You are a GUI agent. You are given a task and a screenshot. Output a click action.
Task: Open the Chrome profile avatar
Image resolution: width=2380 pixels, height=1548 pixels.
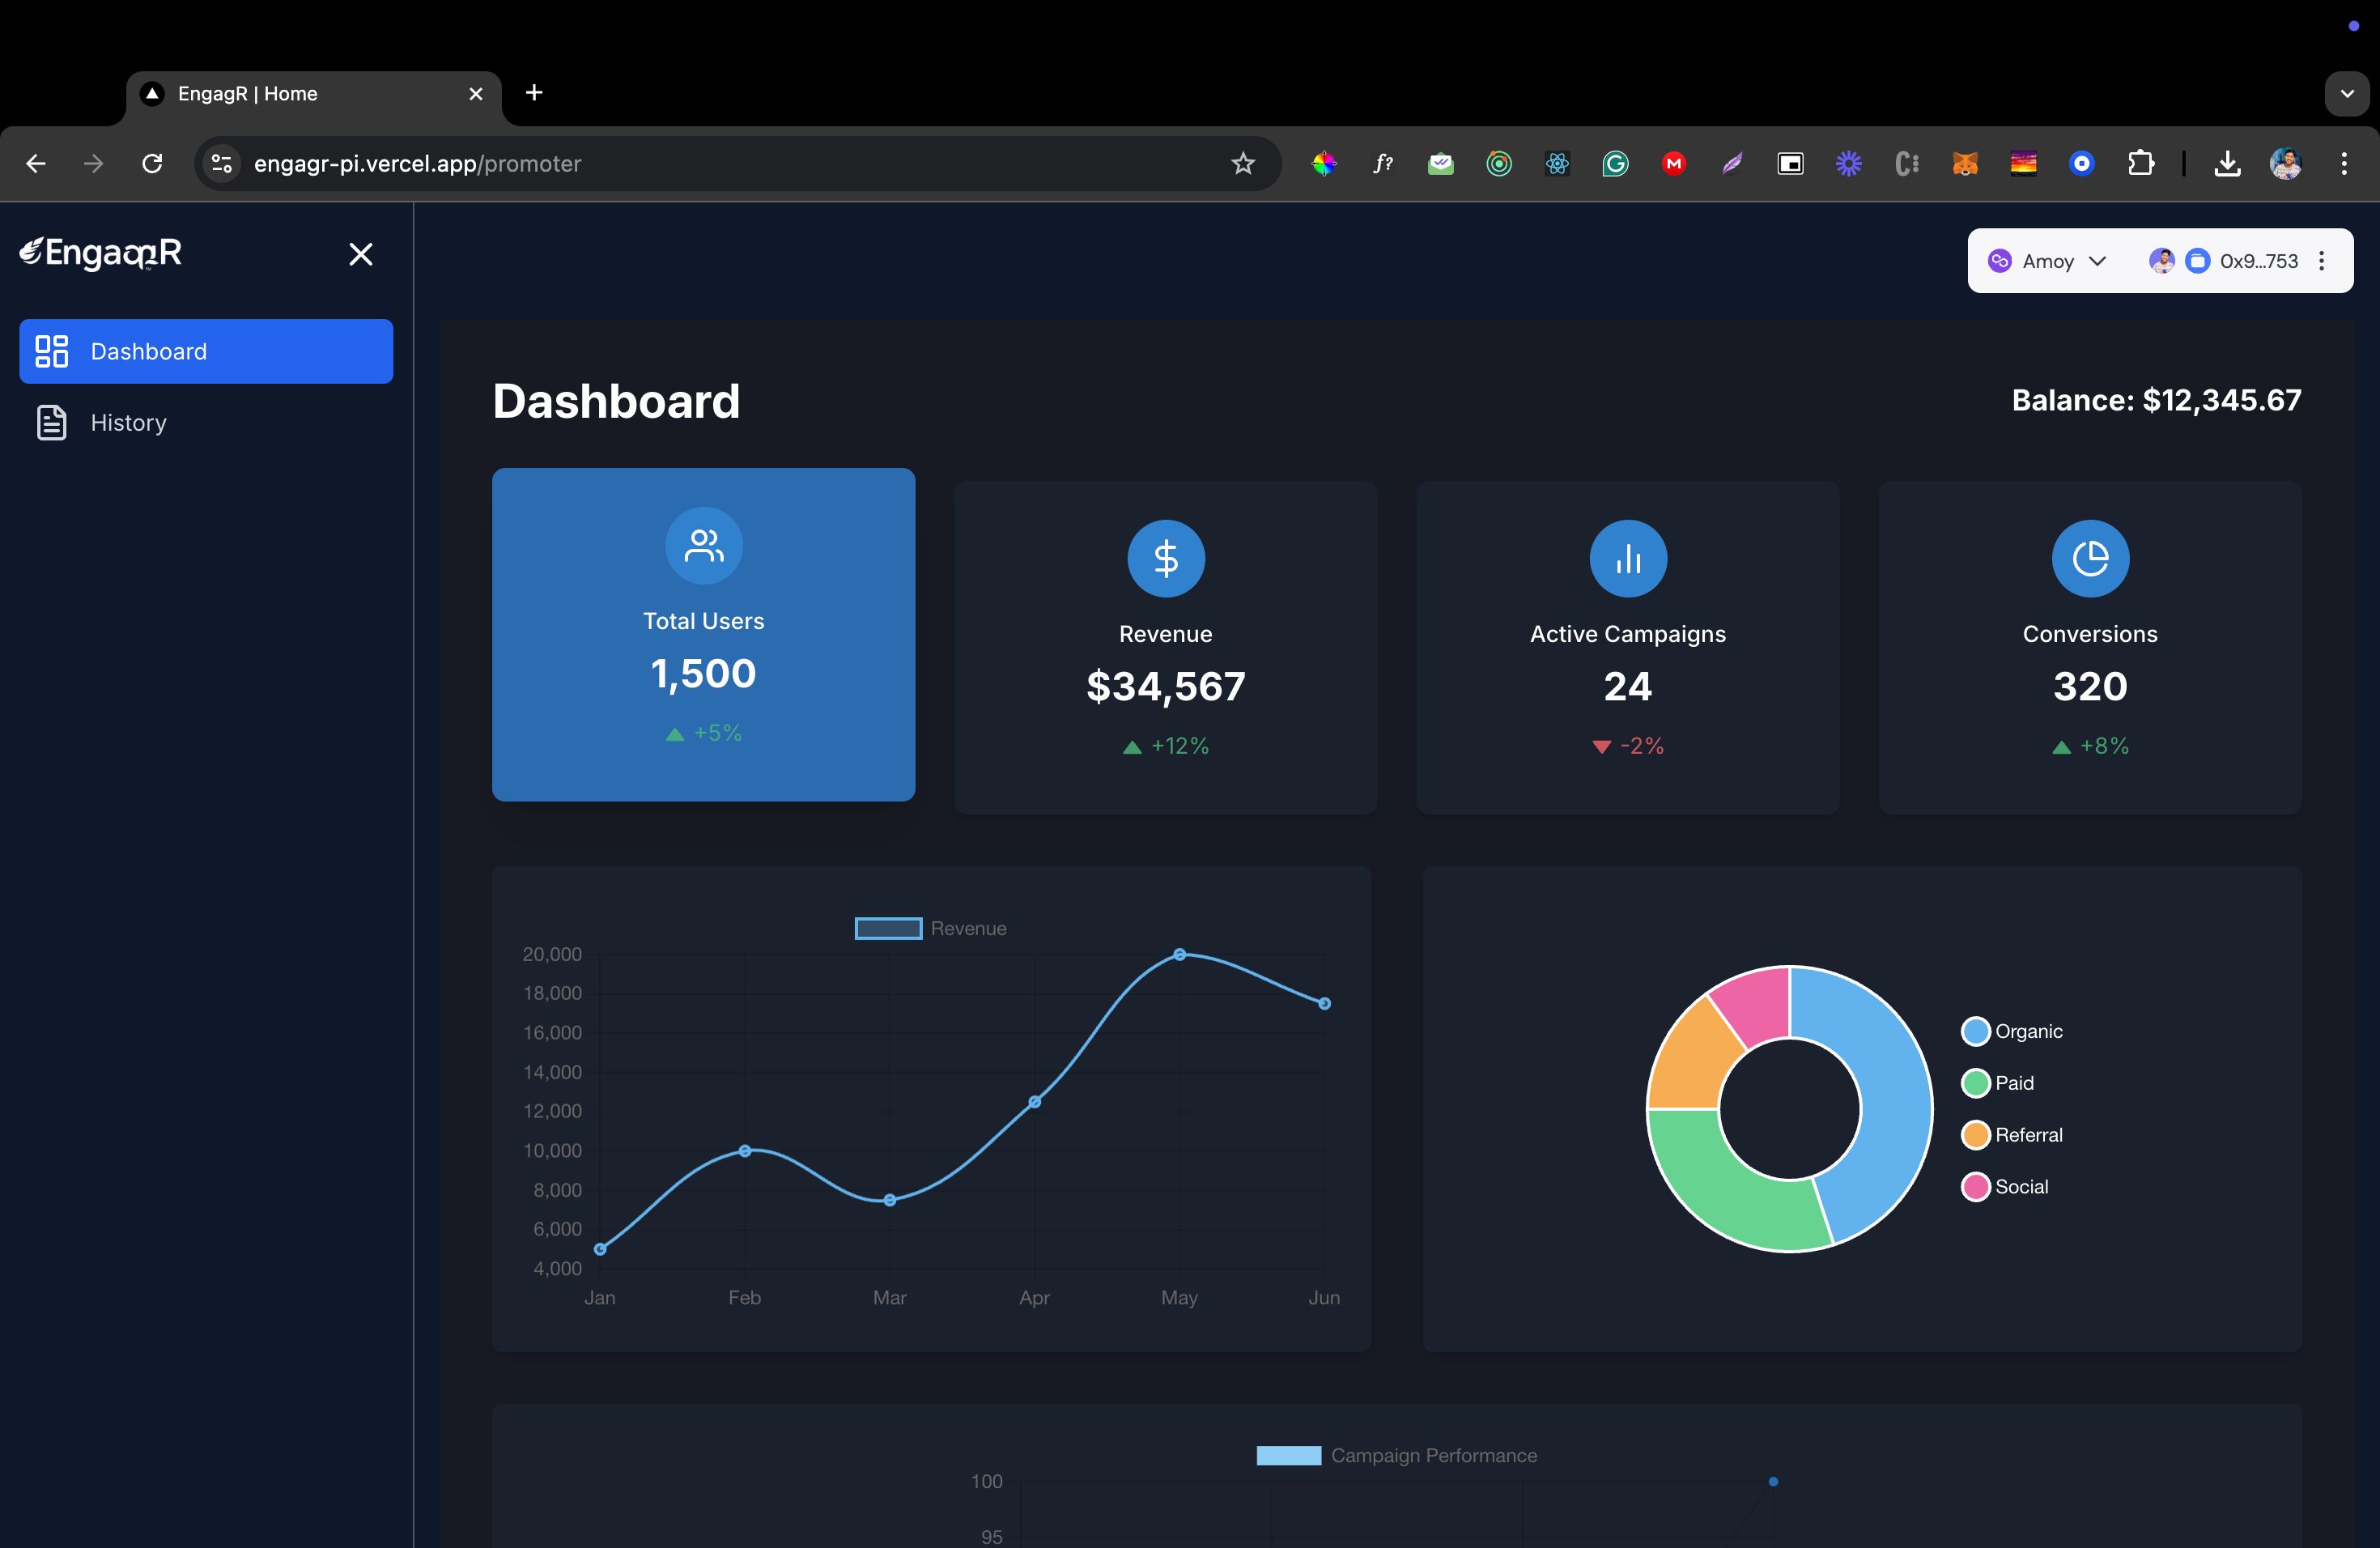pos(2285,163)
